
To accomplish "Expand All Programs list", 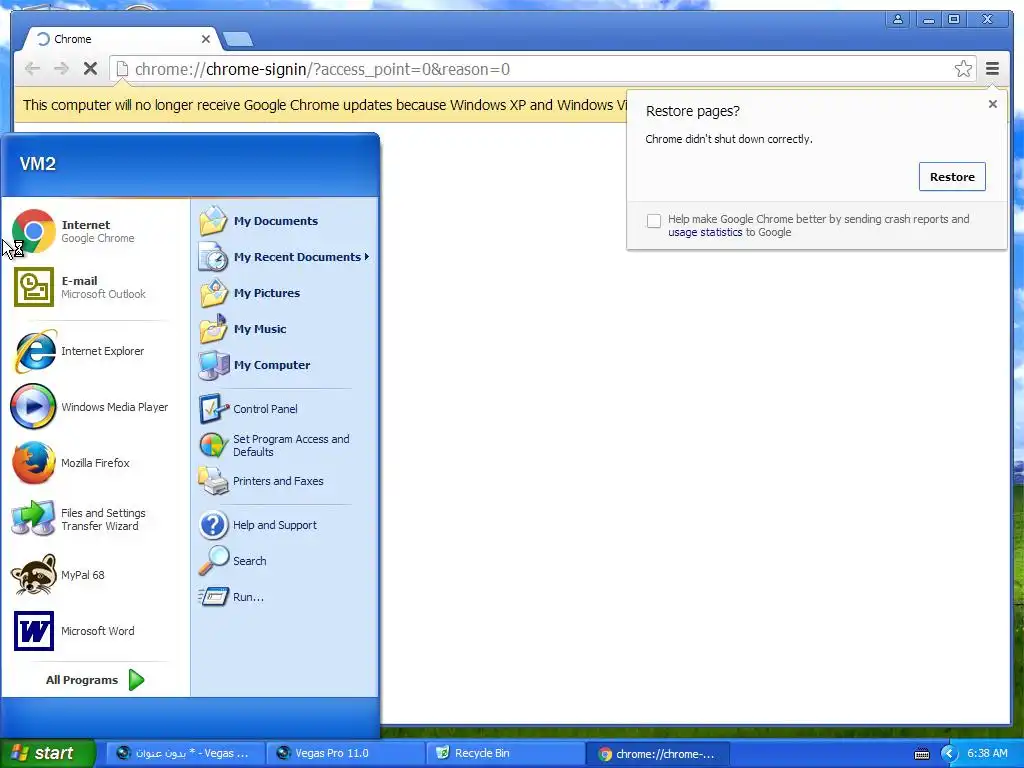I will [x=95, y=680].
